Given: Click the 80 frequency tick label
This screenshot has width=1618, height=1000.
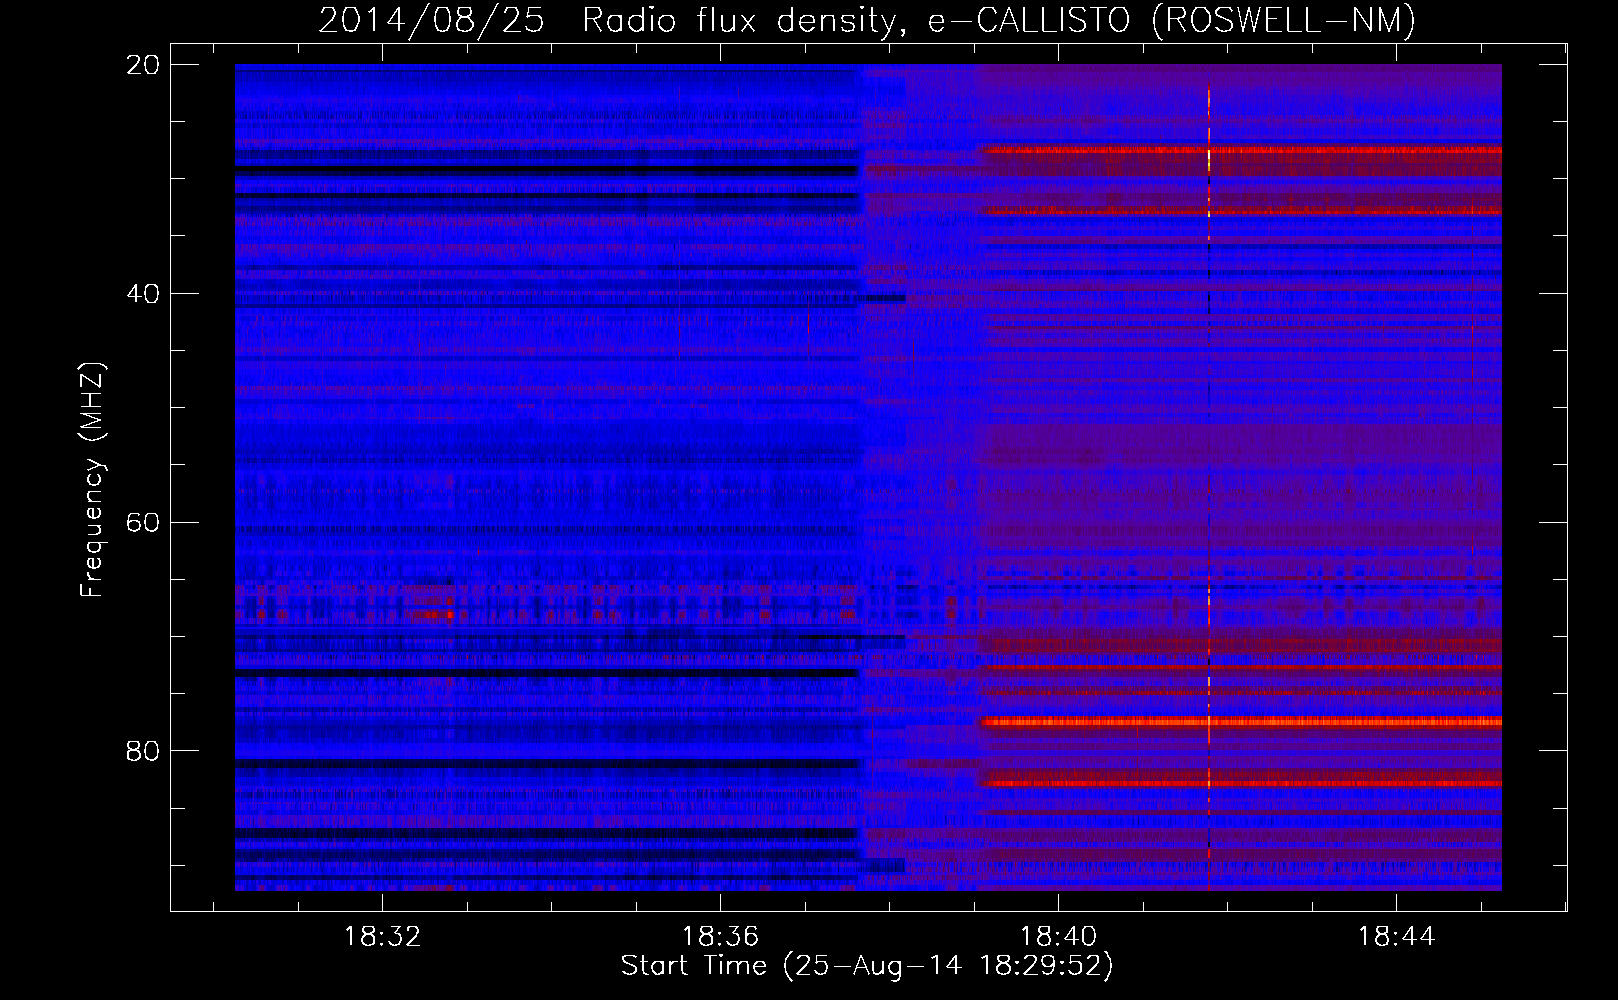Looking at the screenshot, I should click(x=144, y=751).
